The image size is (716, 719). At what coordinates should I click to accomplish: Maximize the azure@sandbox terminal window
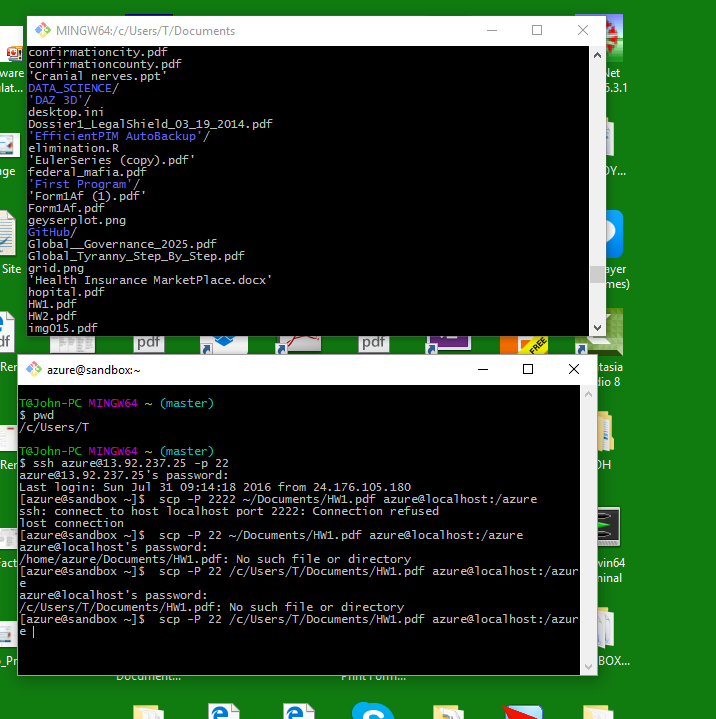pos(528,370)
